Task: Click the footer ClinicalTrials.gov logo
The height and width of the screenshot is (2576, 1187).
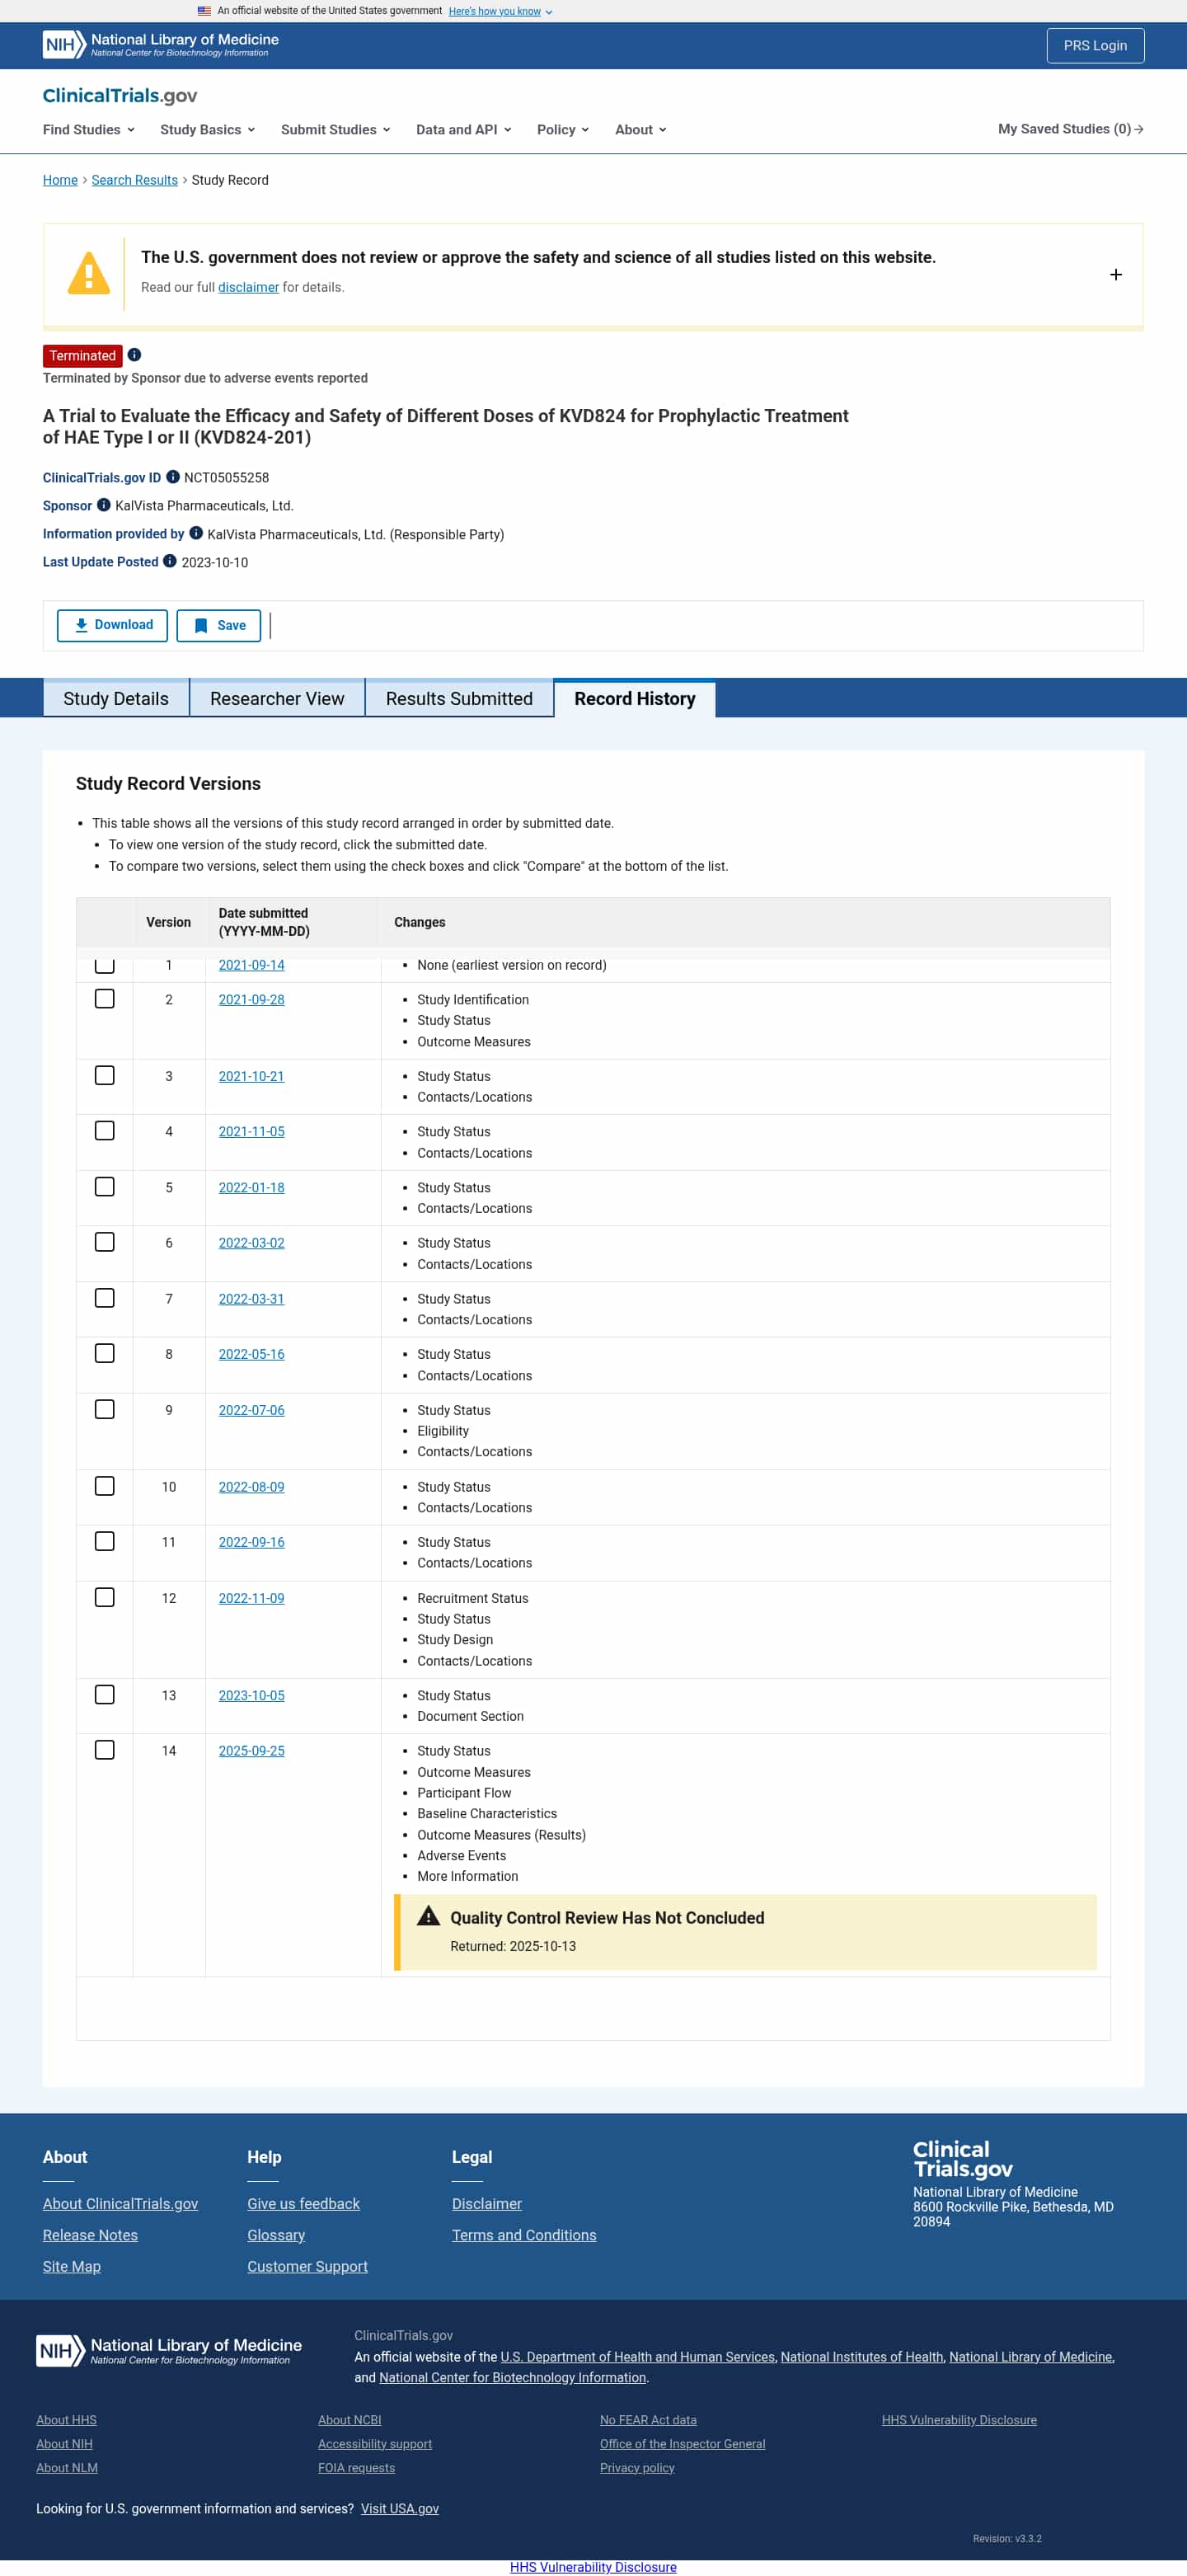Action: [962, 2159]
